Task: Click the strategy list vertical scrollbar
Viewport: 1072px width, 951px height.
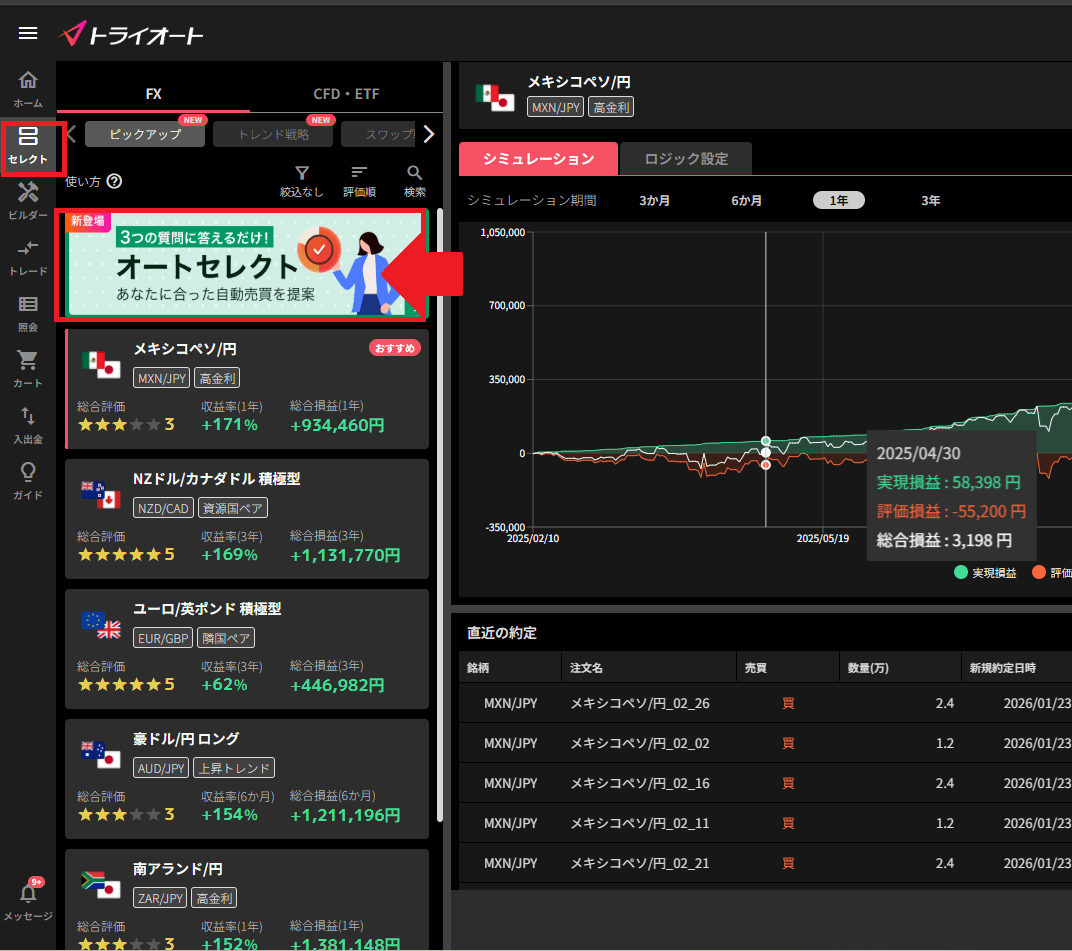Action: point(440,500)
